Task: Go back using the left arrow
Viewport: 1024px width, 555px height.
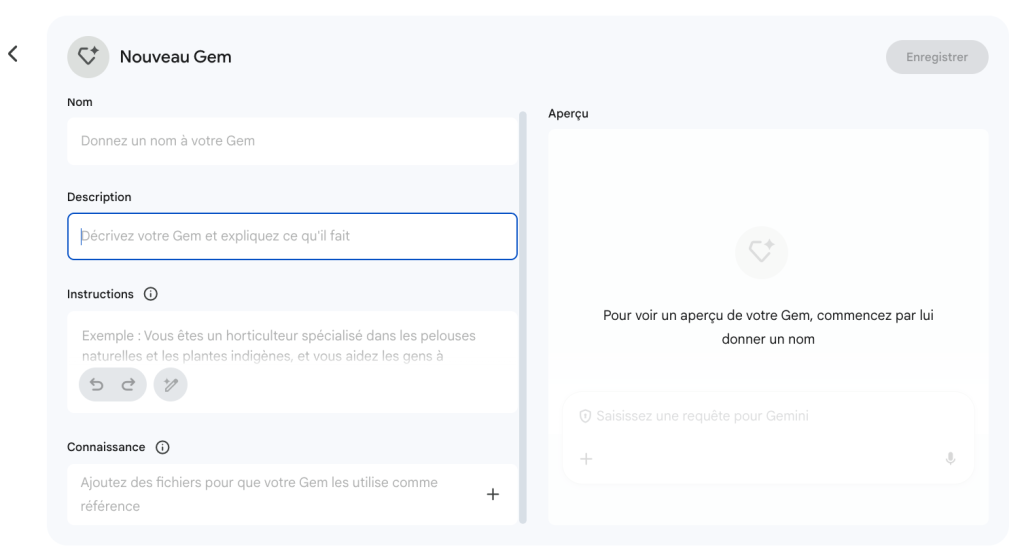Action: tap(13, 55)
